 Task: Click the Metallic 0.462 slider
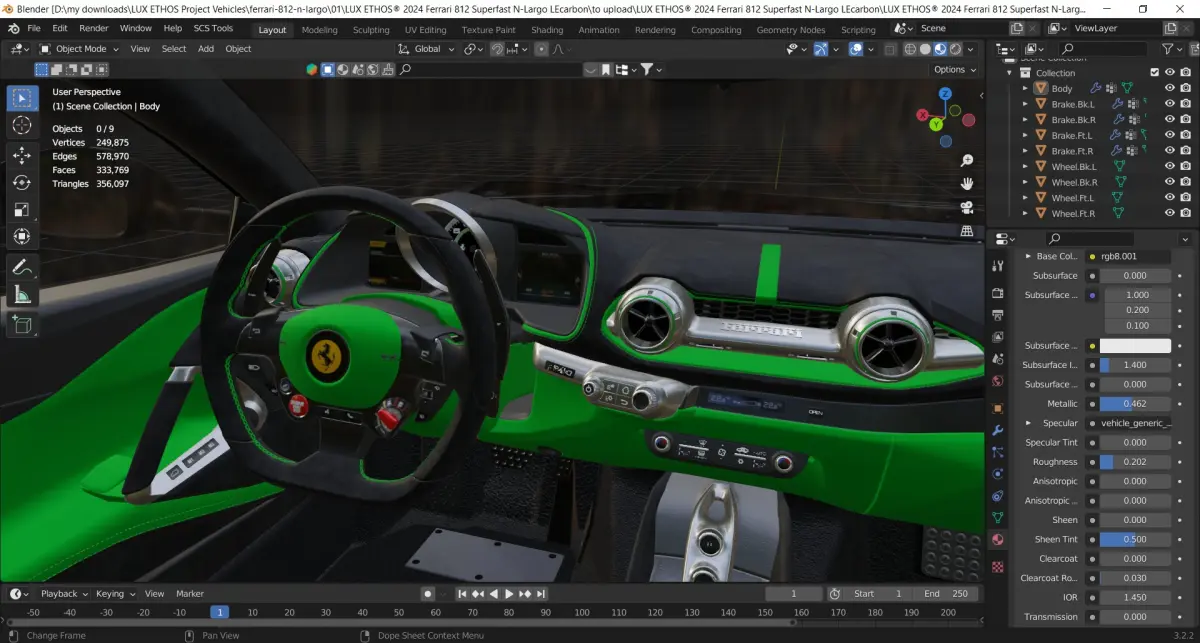[x=1135, y=404]
